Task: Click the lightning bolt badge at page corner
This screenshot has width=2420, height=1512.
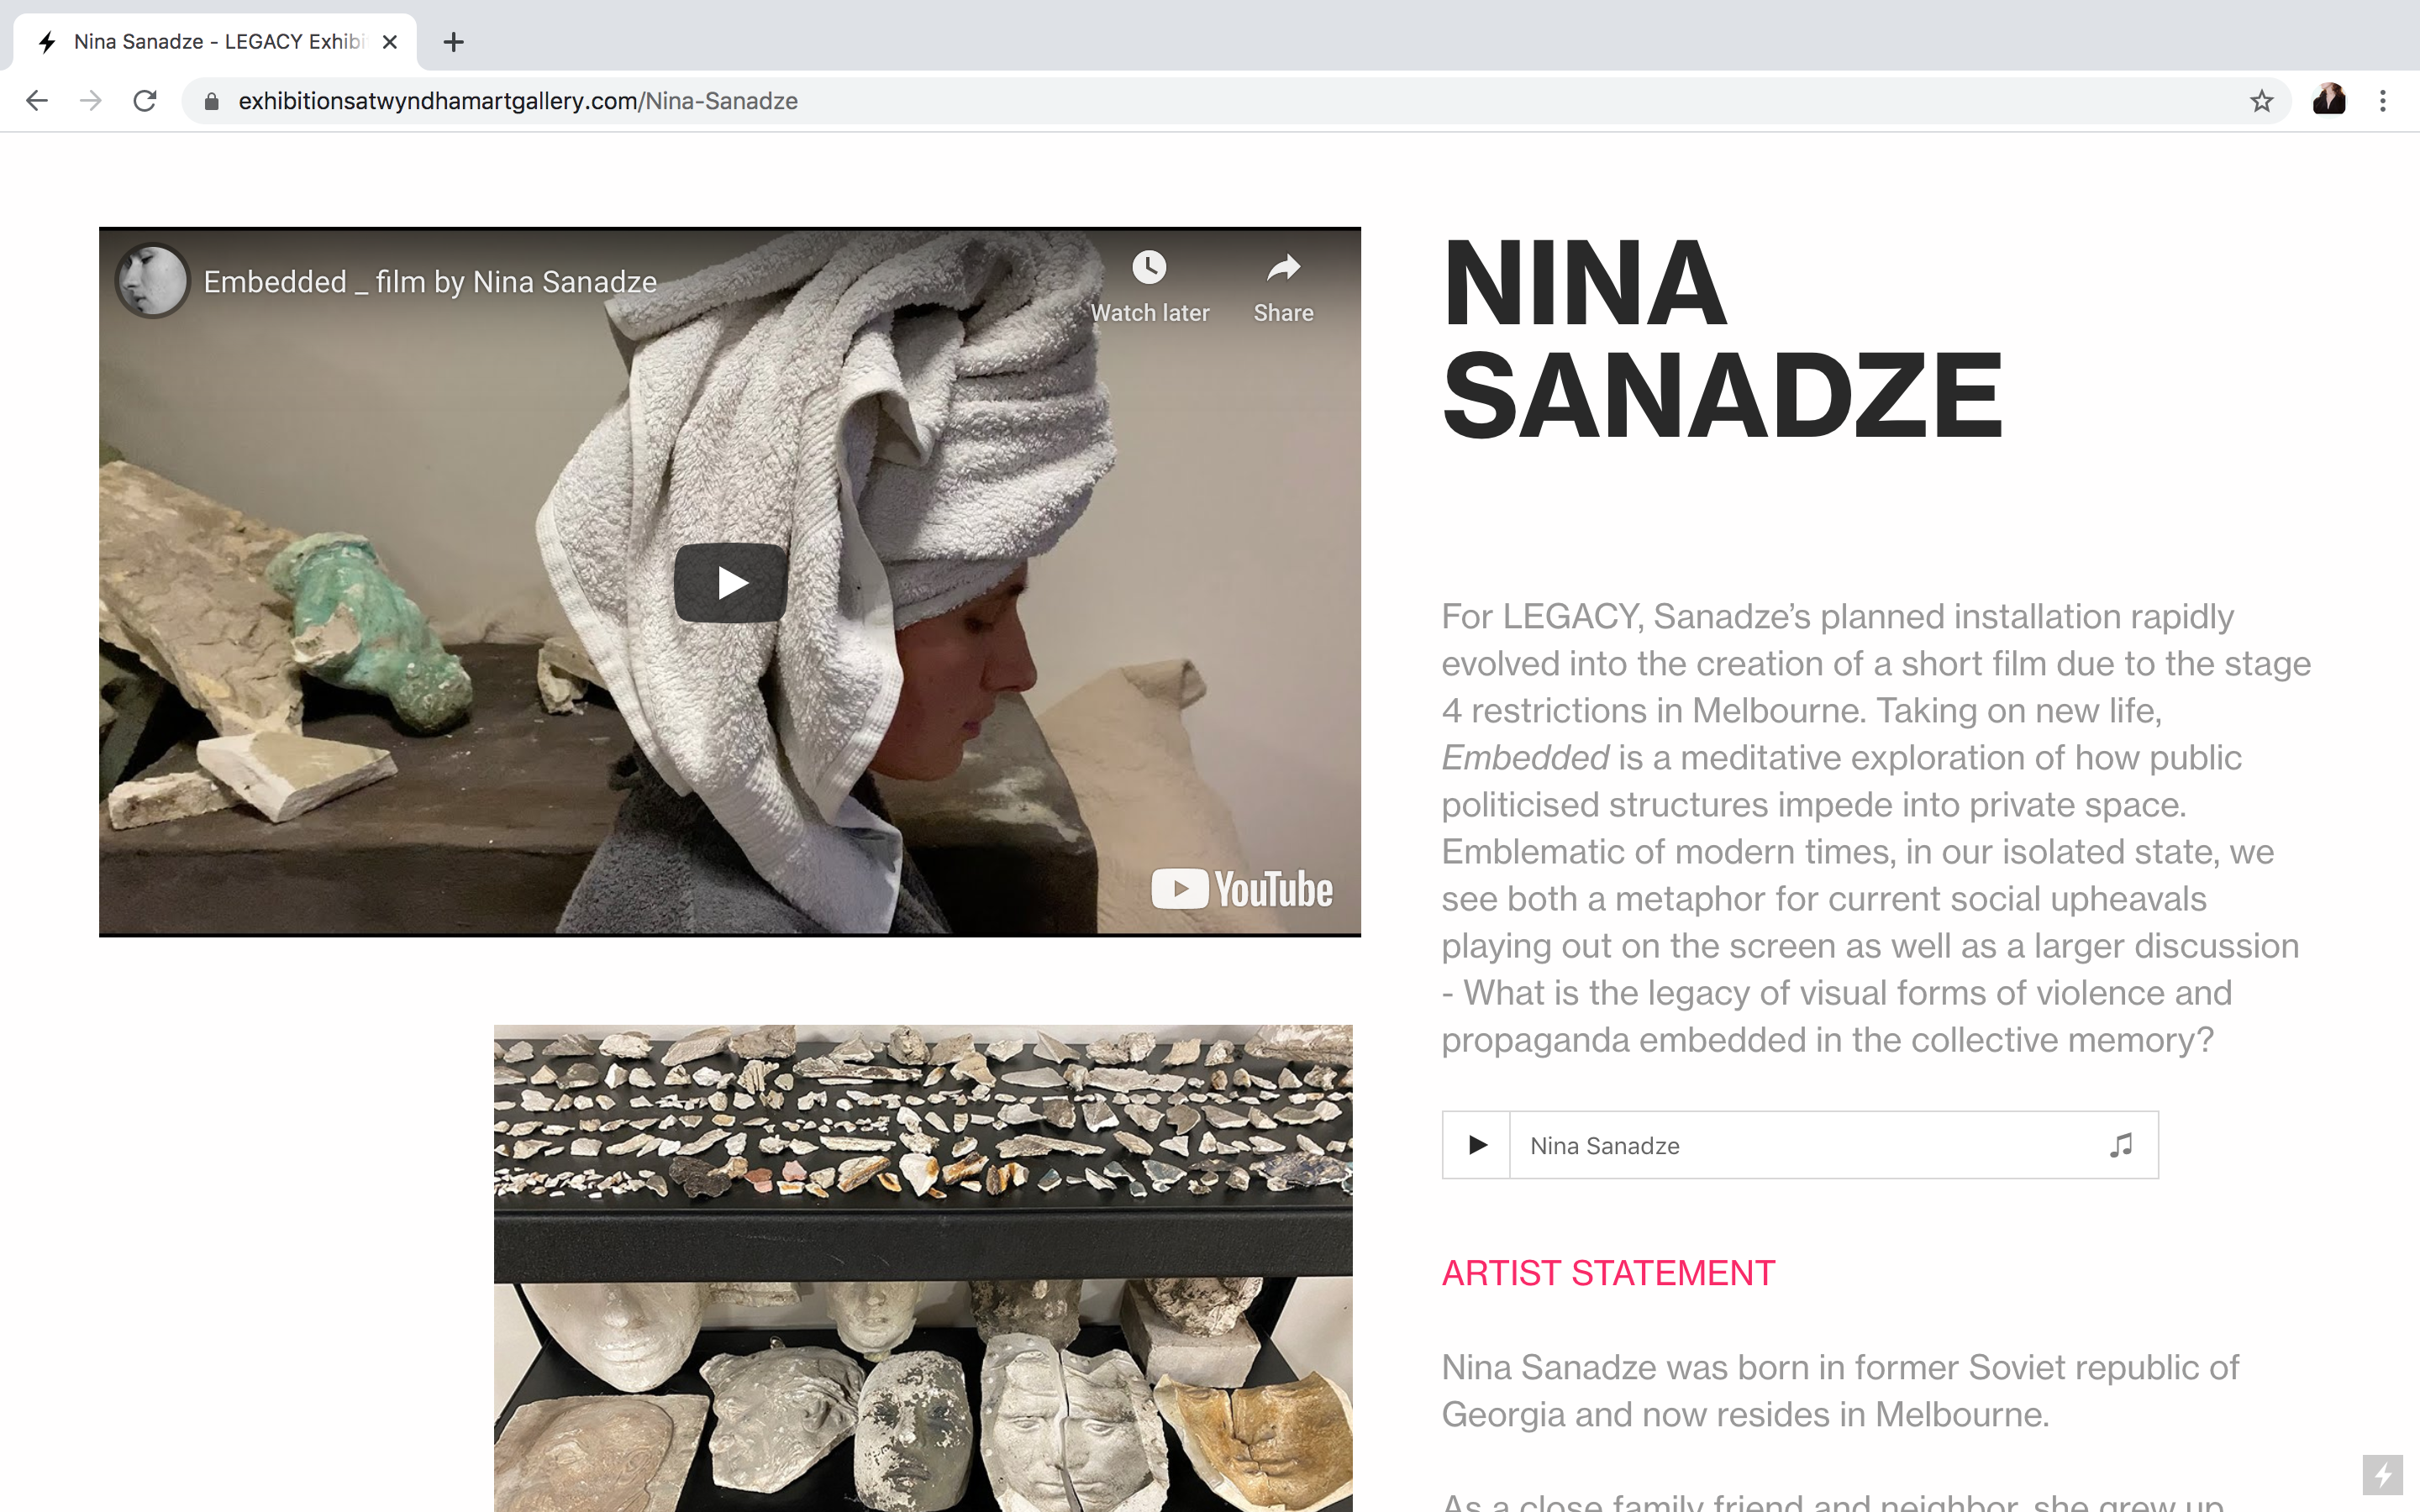Action: coord(2383,1474)
